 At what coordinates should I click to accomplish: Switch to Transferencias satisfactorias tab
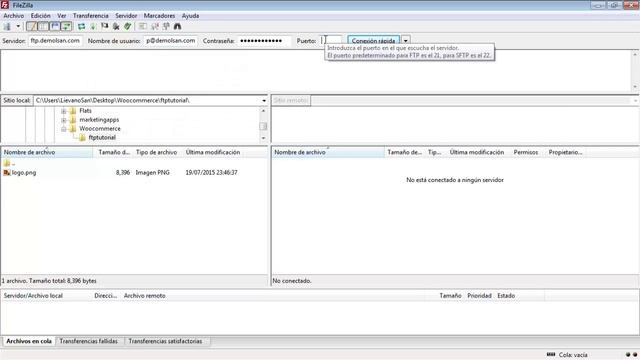coord(165,341)
